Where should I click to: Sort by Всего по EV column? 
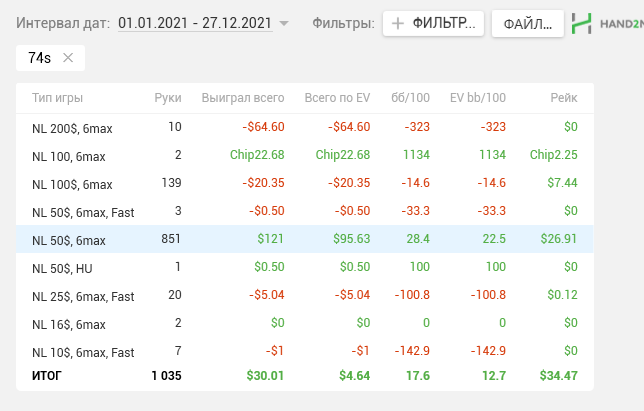pyautogui.click(x=336, y=98)
